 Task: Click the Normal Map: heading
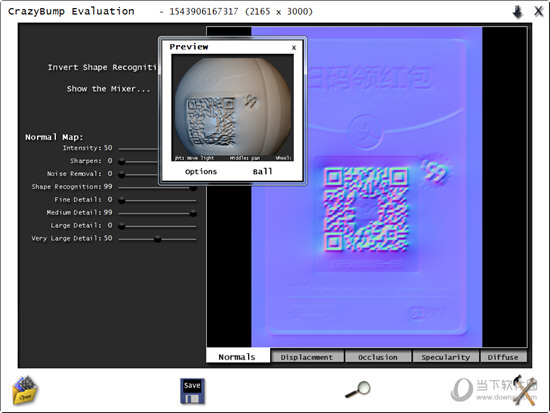point(54,137)
